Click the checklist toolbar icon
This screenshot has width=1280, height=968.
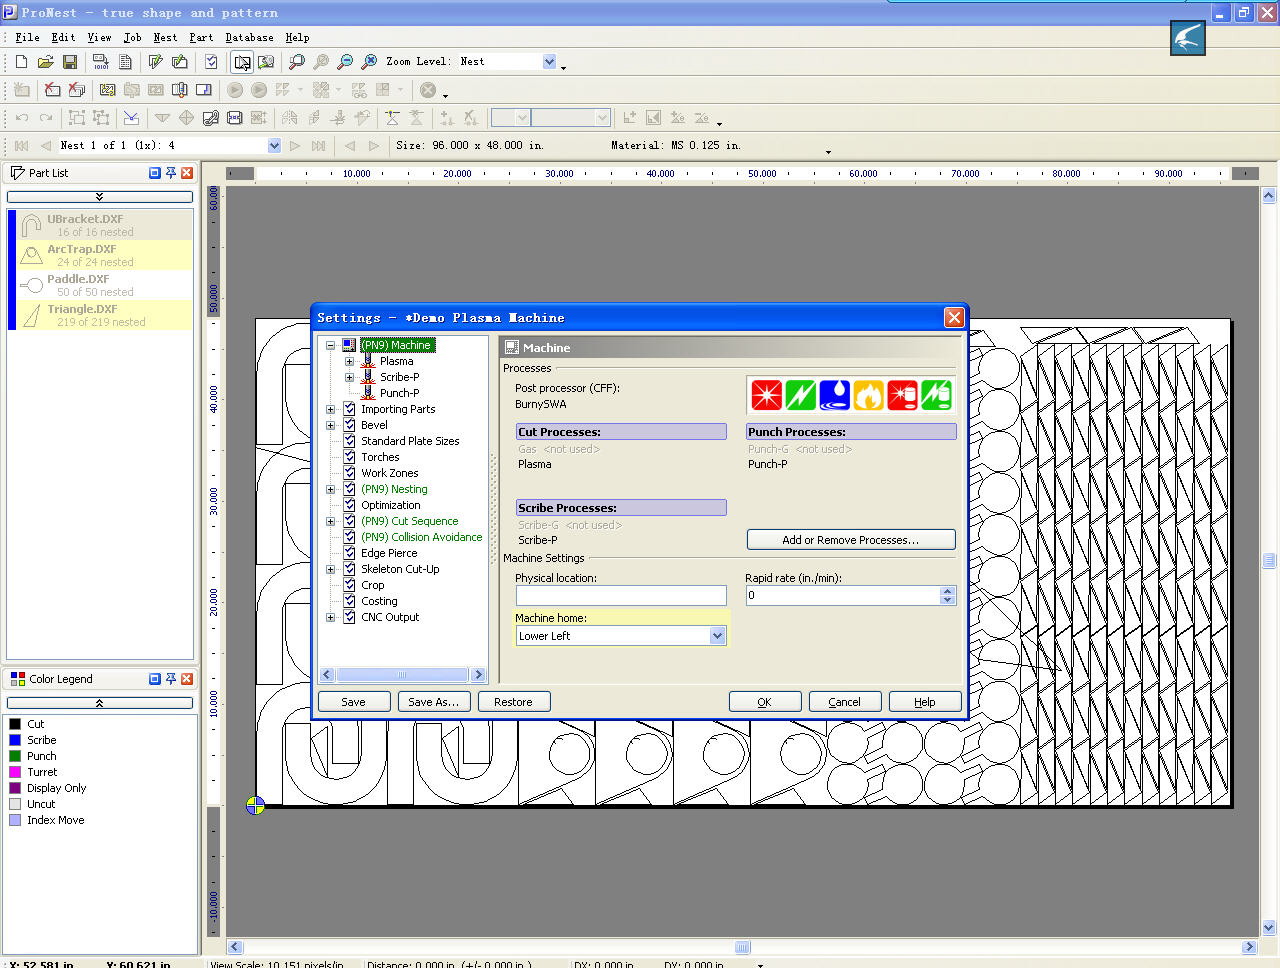pos(211,62)
